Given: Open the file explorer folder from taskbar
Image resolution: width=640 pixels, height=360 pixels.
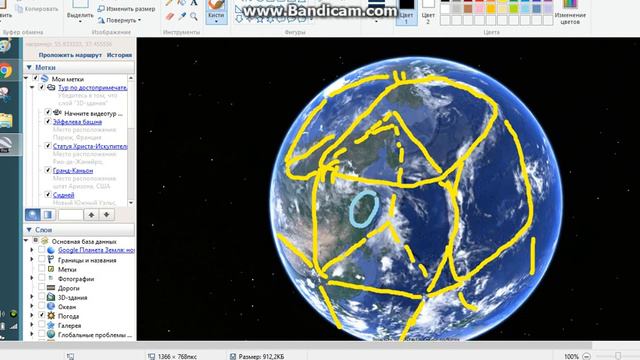Looking at the screenshot, I should [6, 121].
